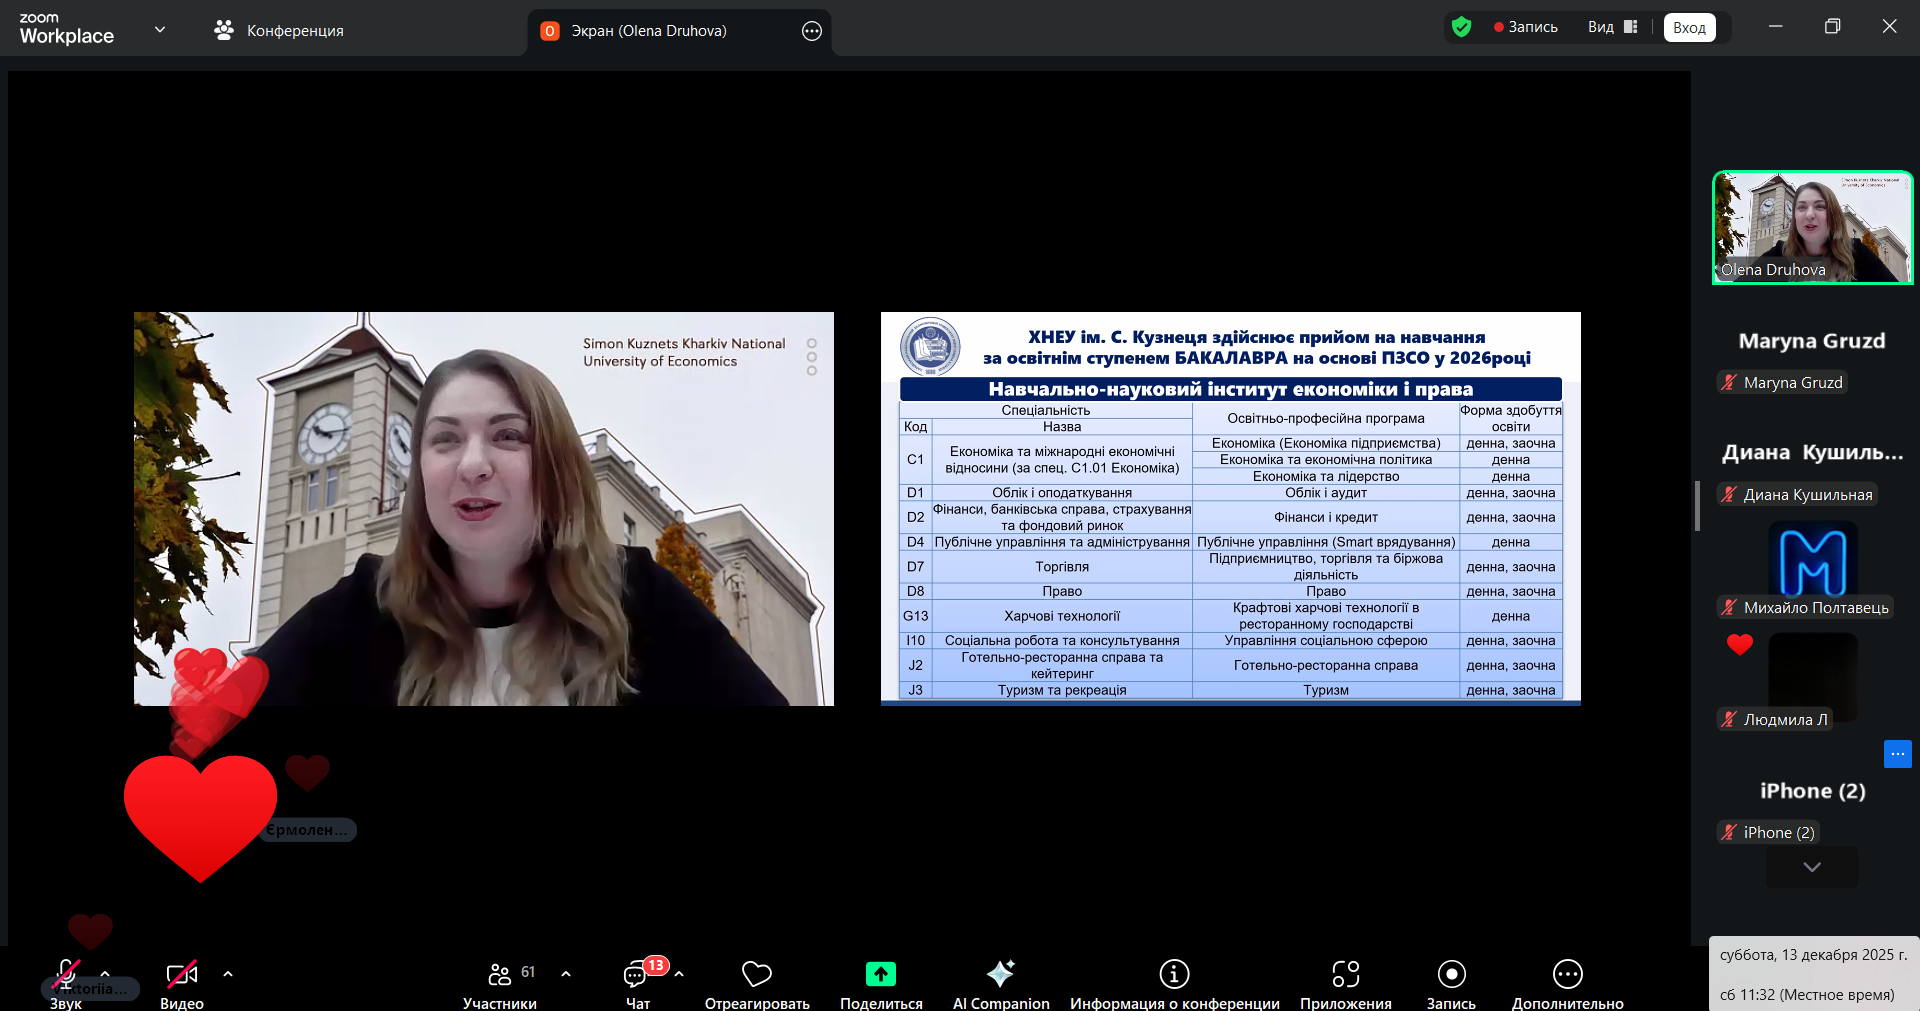Screen dimensions: 1920x1011
Task: Unmute the microphone audio button
Action: pyautogui.click(x=66, y=974)
